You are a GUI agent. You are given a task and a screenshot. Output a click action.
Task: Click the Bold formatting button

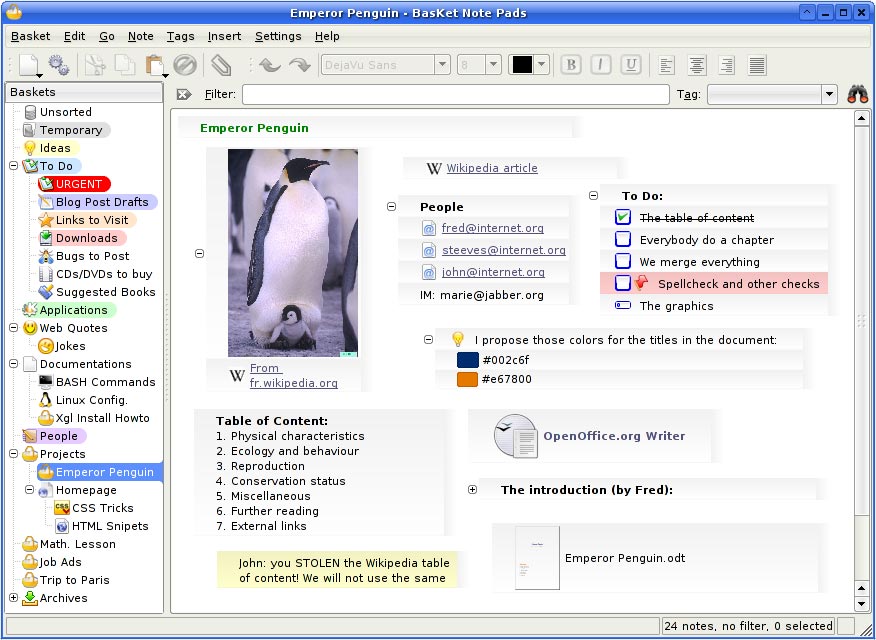[571, 65]
